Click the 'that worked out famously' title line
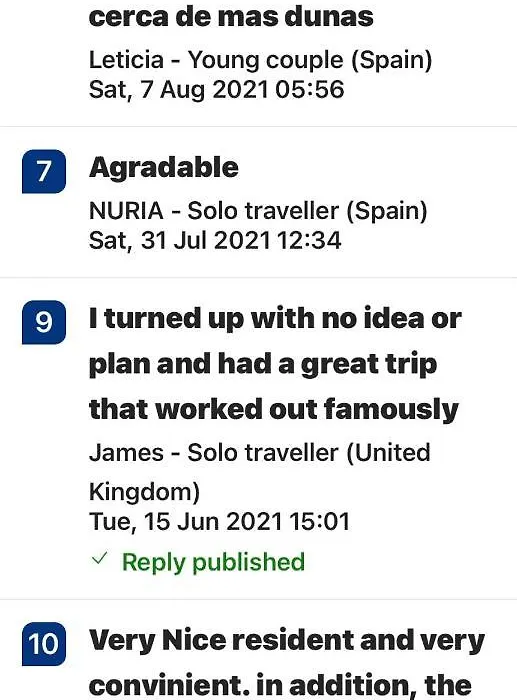 click(x=274, y=409)
